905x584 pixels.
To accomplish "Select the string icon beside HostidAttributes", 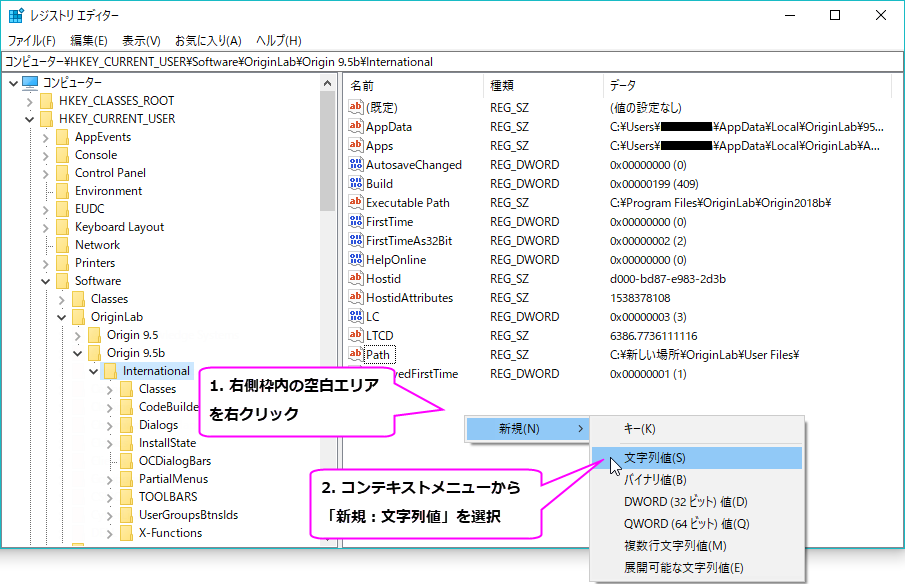I will [x=356, y=297].
